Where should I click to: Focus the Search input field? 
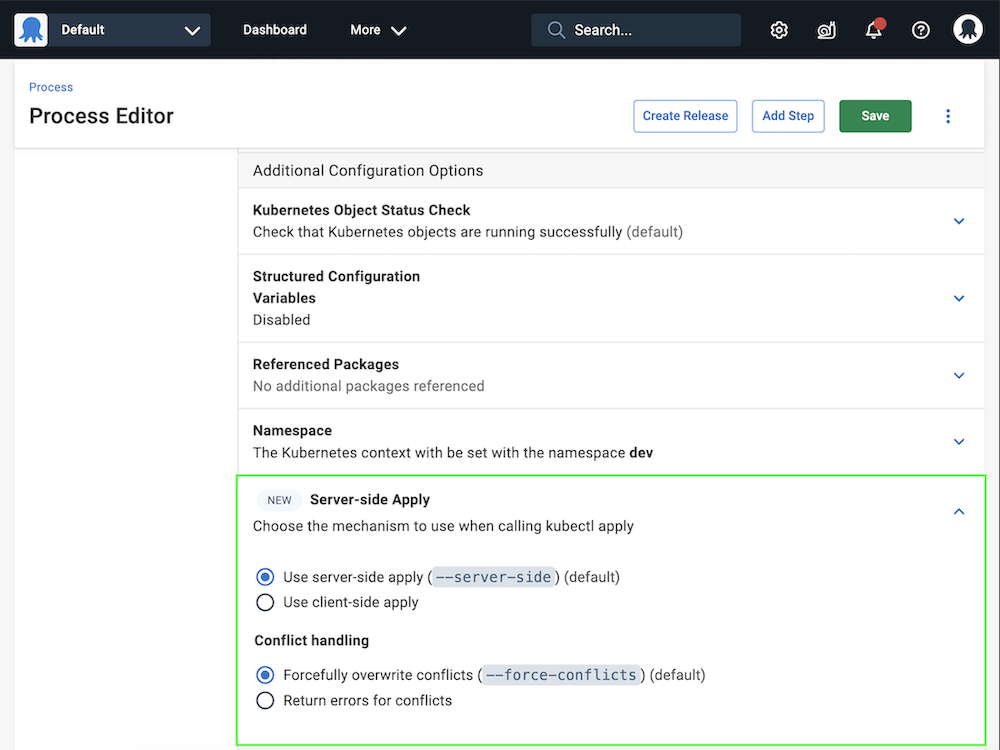(636, 30)
